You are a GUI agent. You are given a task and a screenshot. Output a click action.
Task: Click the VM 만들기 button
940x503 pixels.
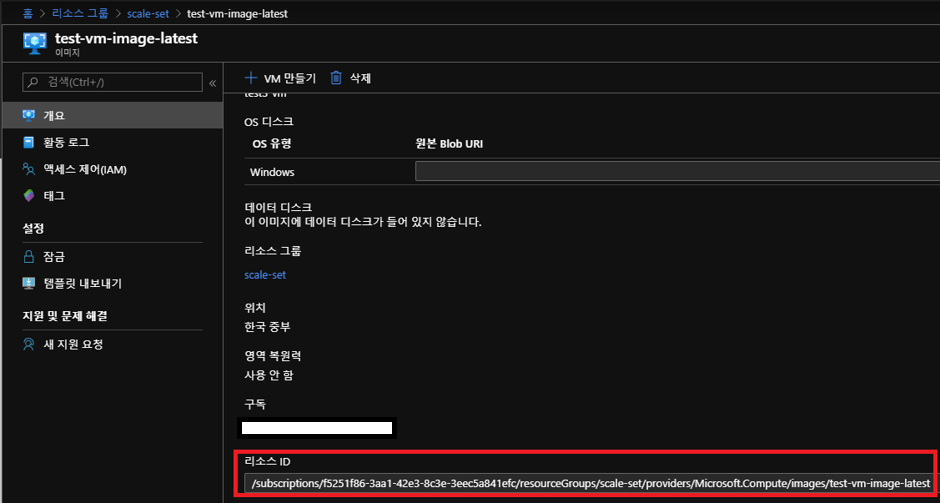click(x=281, y=78)
